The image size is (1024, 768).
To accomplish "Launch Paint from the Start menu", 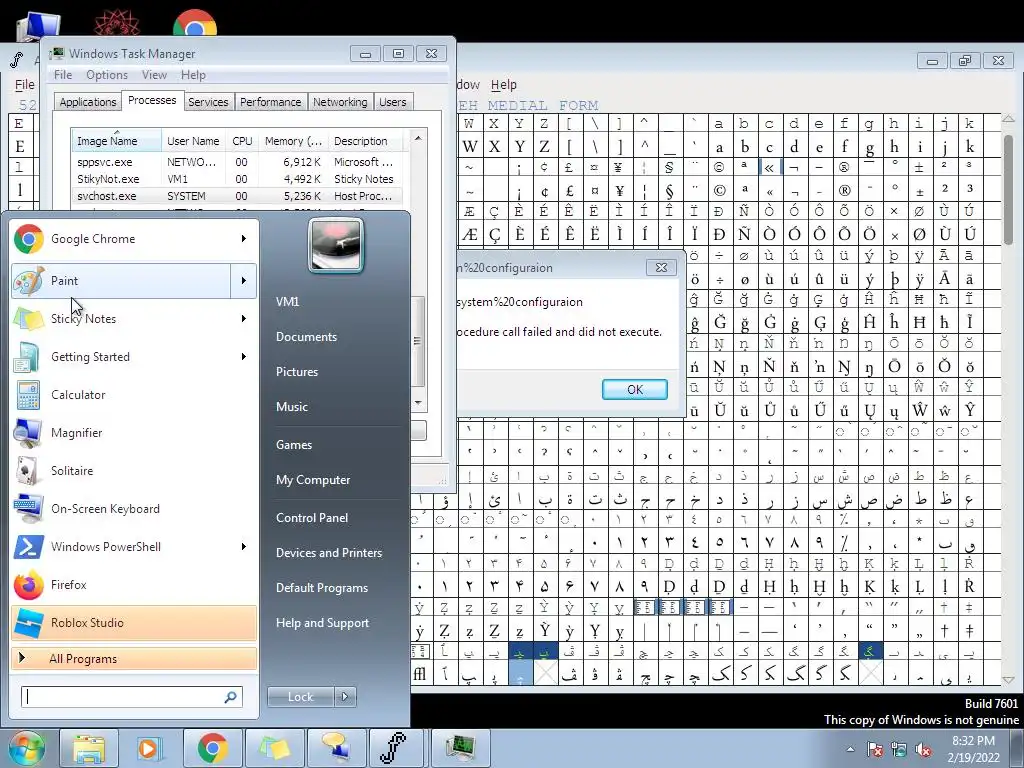I will coord(121,281).
